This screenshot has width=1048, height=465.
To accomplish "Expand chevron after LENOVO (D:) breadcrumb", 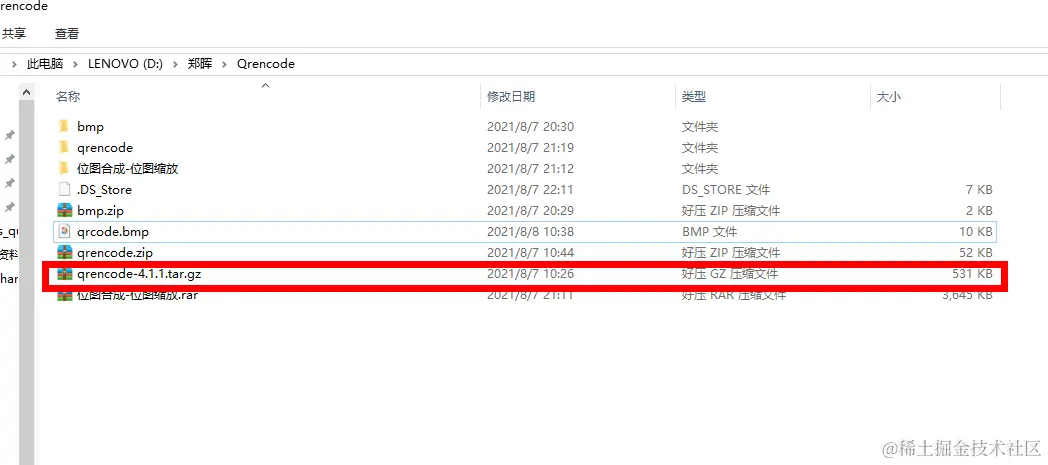I will click(176, 64).
